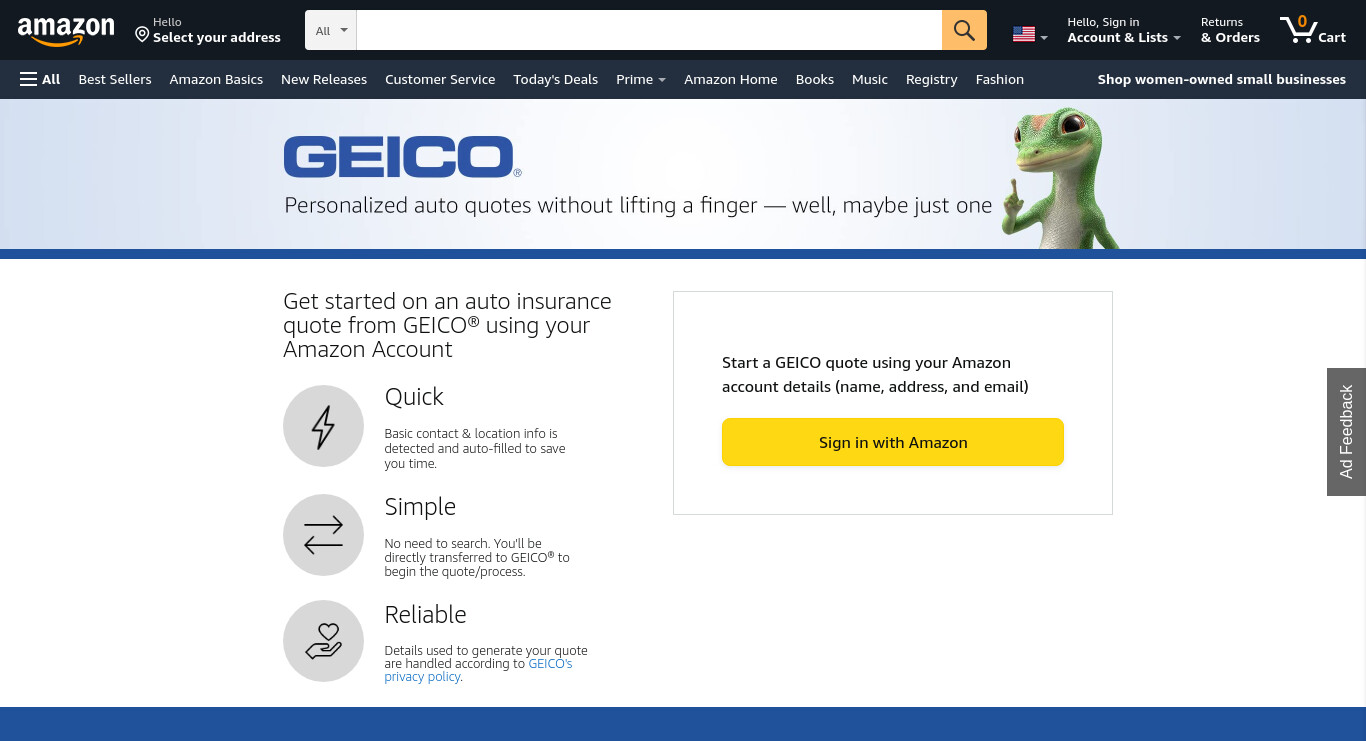Click the Simple heading text
Image resolution: width=1366 pixels, height=741 pixels.
pos(420,507)
